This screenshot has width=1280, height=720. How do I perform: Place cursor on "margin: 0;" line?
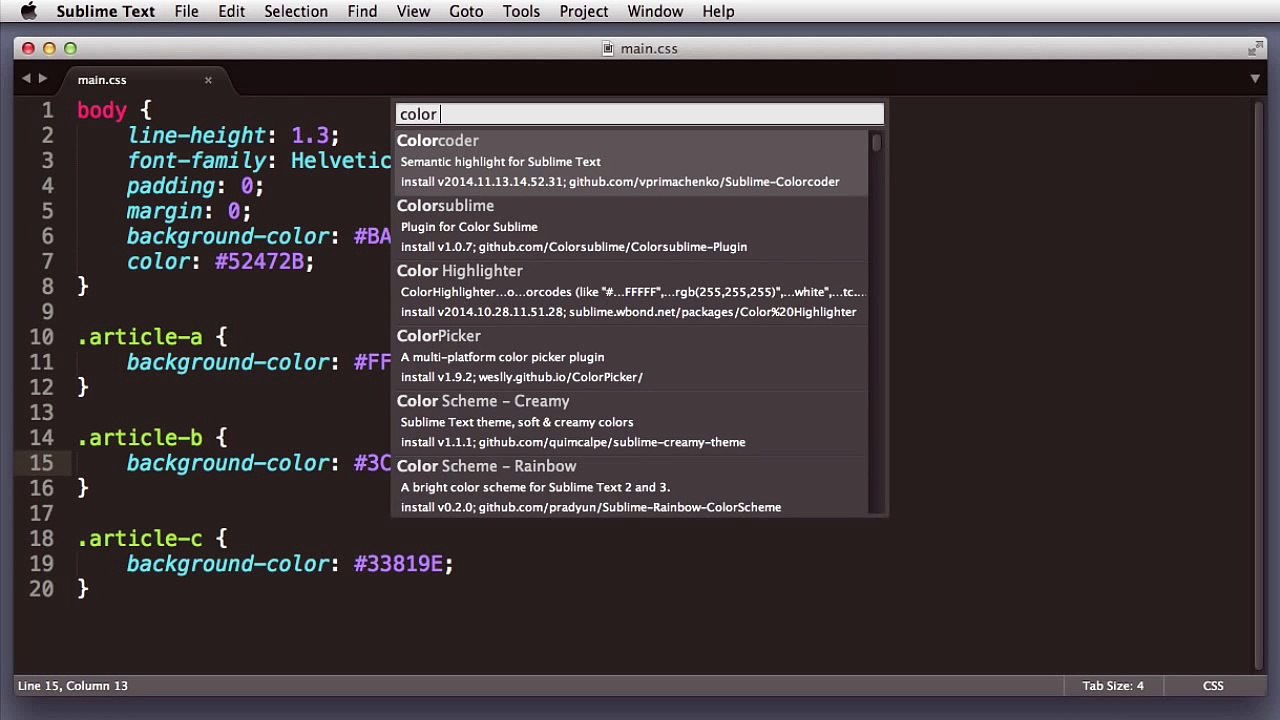coord(189,211)
